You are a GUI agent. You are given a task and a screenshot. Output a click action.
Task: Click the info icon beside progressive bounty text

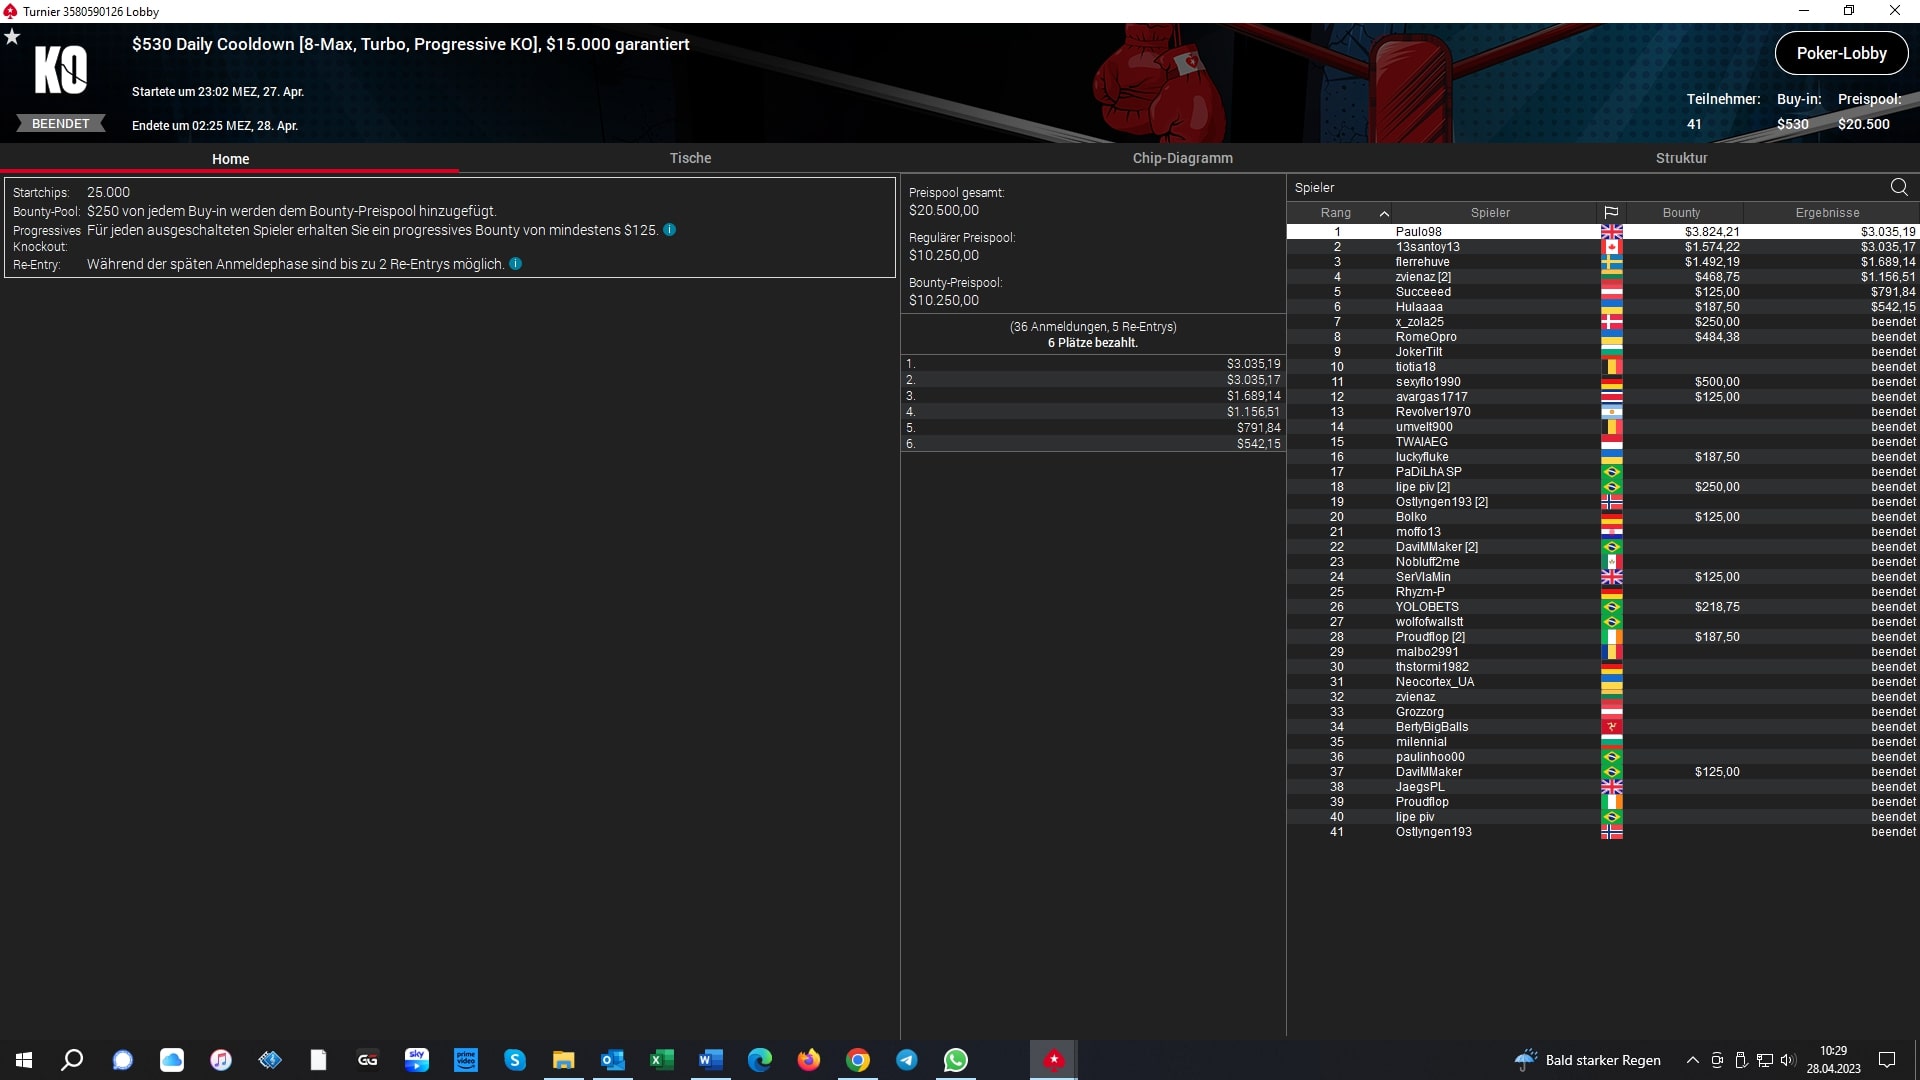tap(670, 230)
